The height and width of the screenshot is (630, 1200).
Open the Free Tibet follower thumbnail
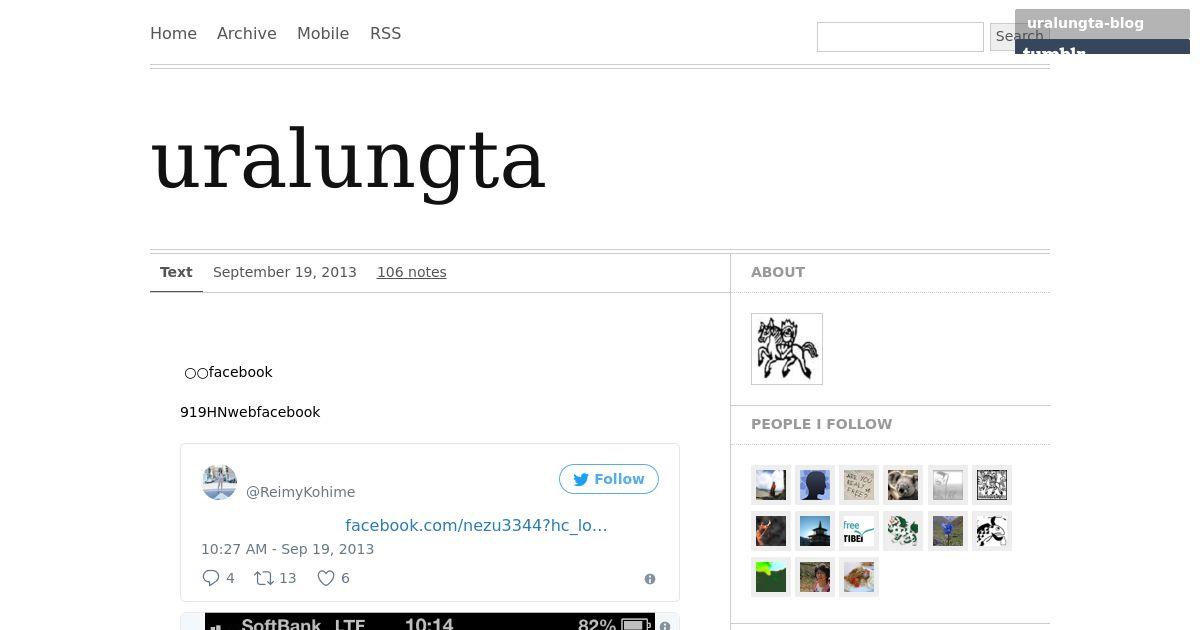coord(859,531)
